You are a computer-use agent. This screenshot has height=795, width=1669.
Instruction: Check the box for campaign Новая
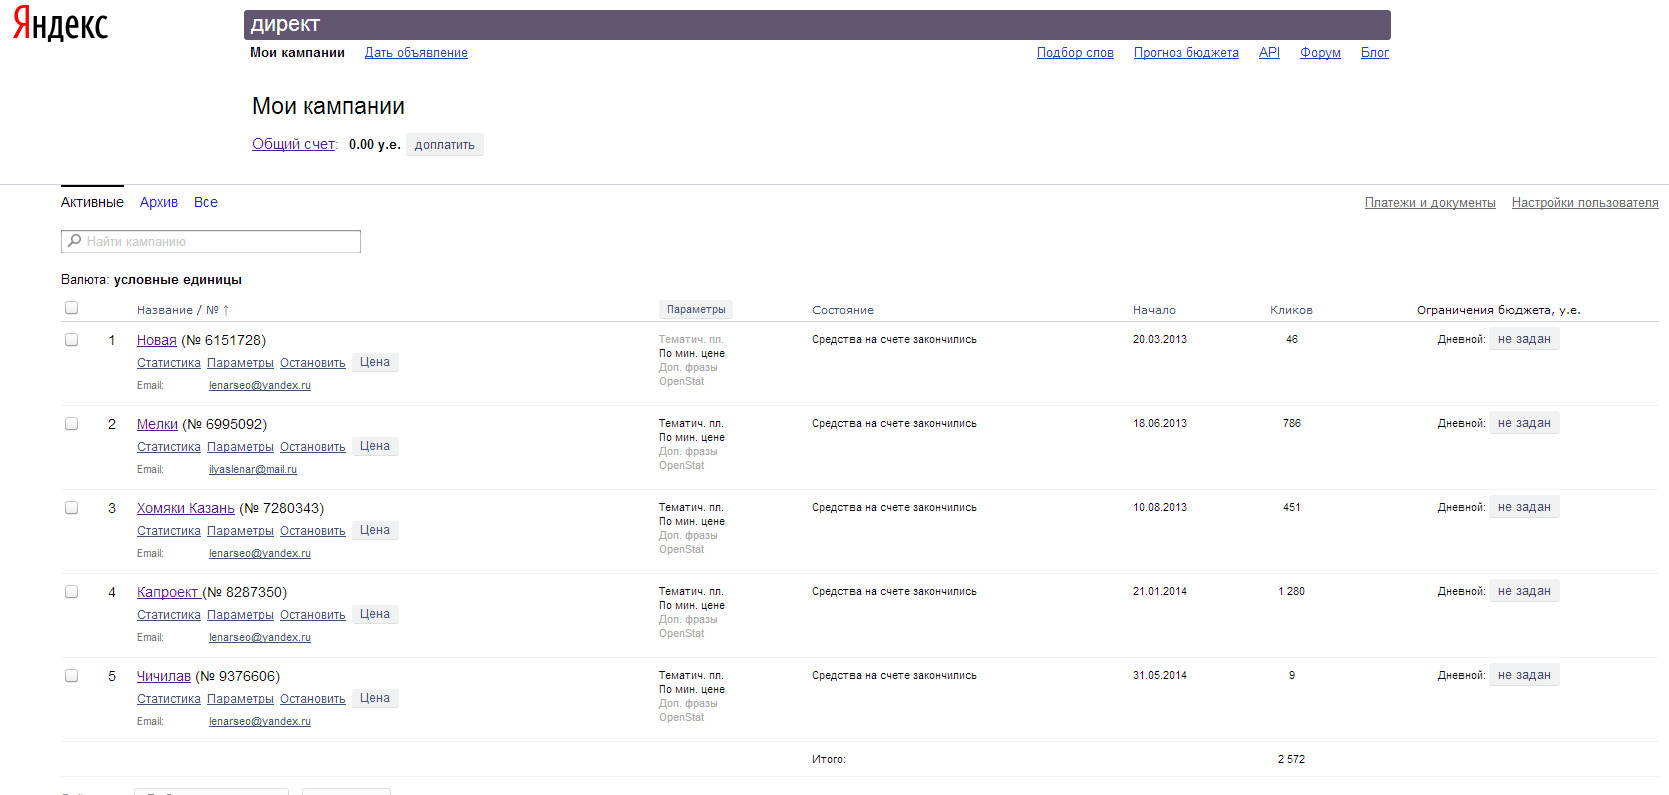pyautogui.click(x=71, y=340)
